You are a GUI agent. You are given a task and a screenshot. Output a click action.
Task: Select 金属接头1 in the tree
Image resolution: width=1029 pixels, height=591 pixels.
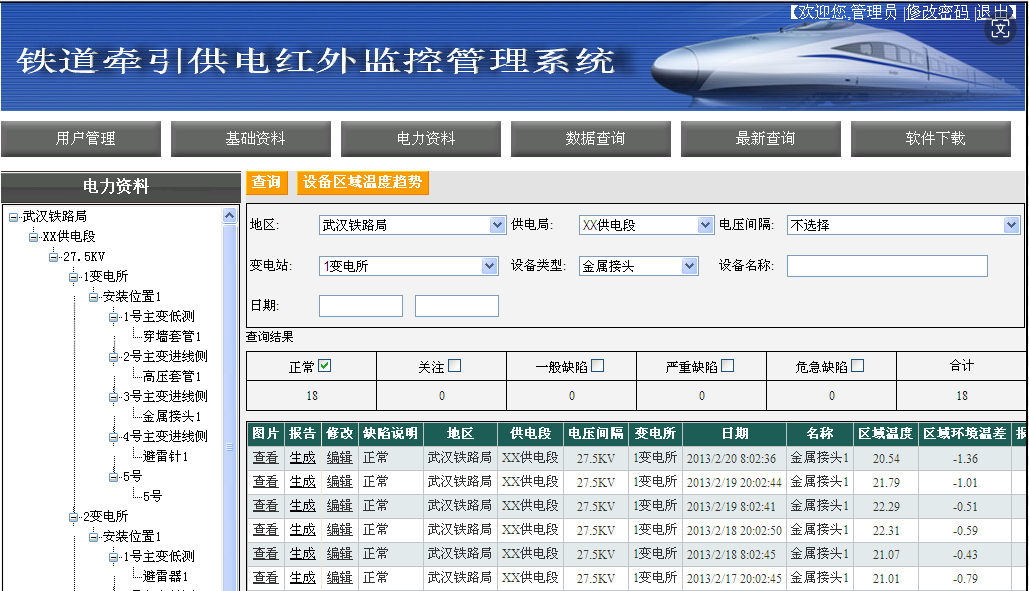pos(171,416)
